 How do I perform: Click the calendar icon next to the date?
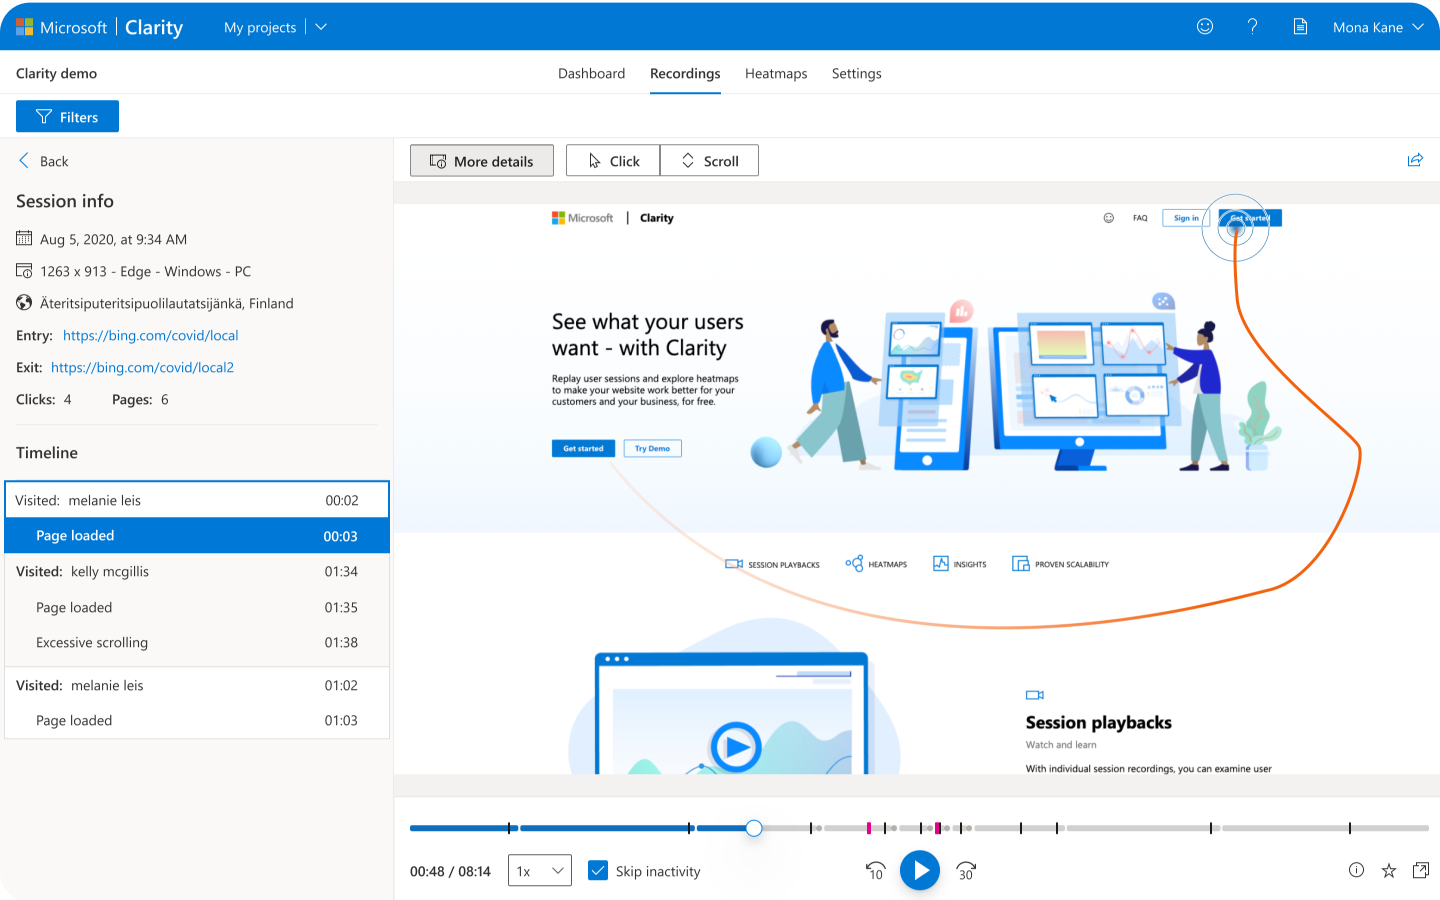(22, 239)
